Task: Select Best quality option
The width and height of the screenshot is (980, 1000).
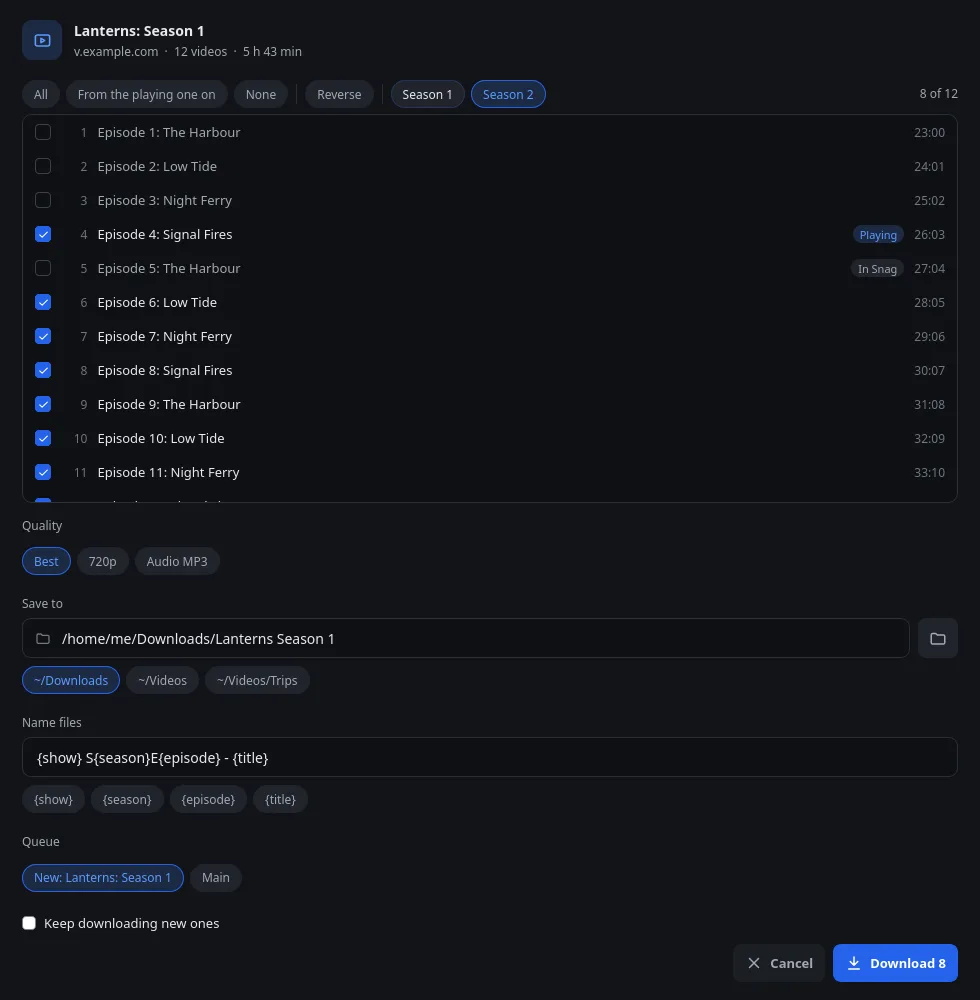Action: (x=46, y=561)
